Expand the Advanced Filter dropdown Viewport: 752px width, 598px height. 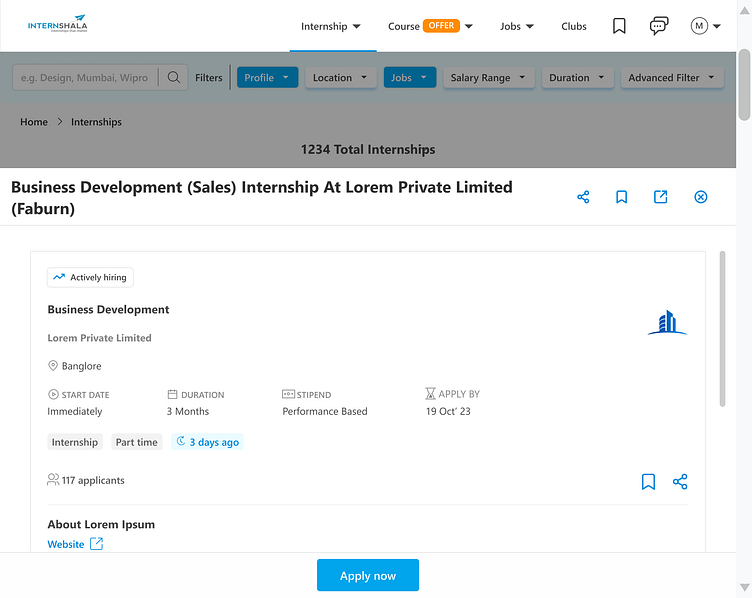click(671, 77)
